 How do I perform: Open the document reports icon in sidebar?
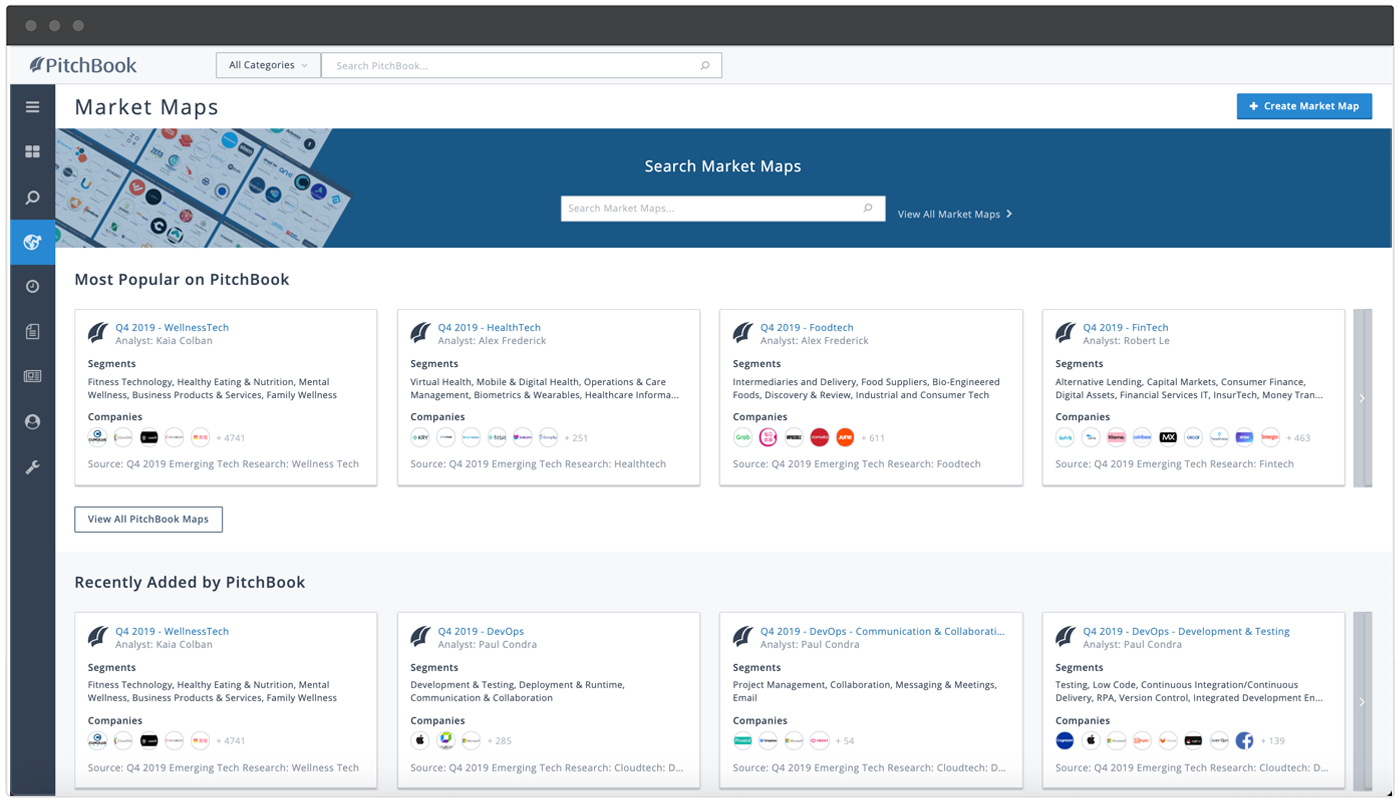click(x=32, y=331)
